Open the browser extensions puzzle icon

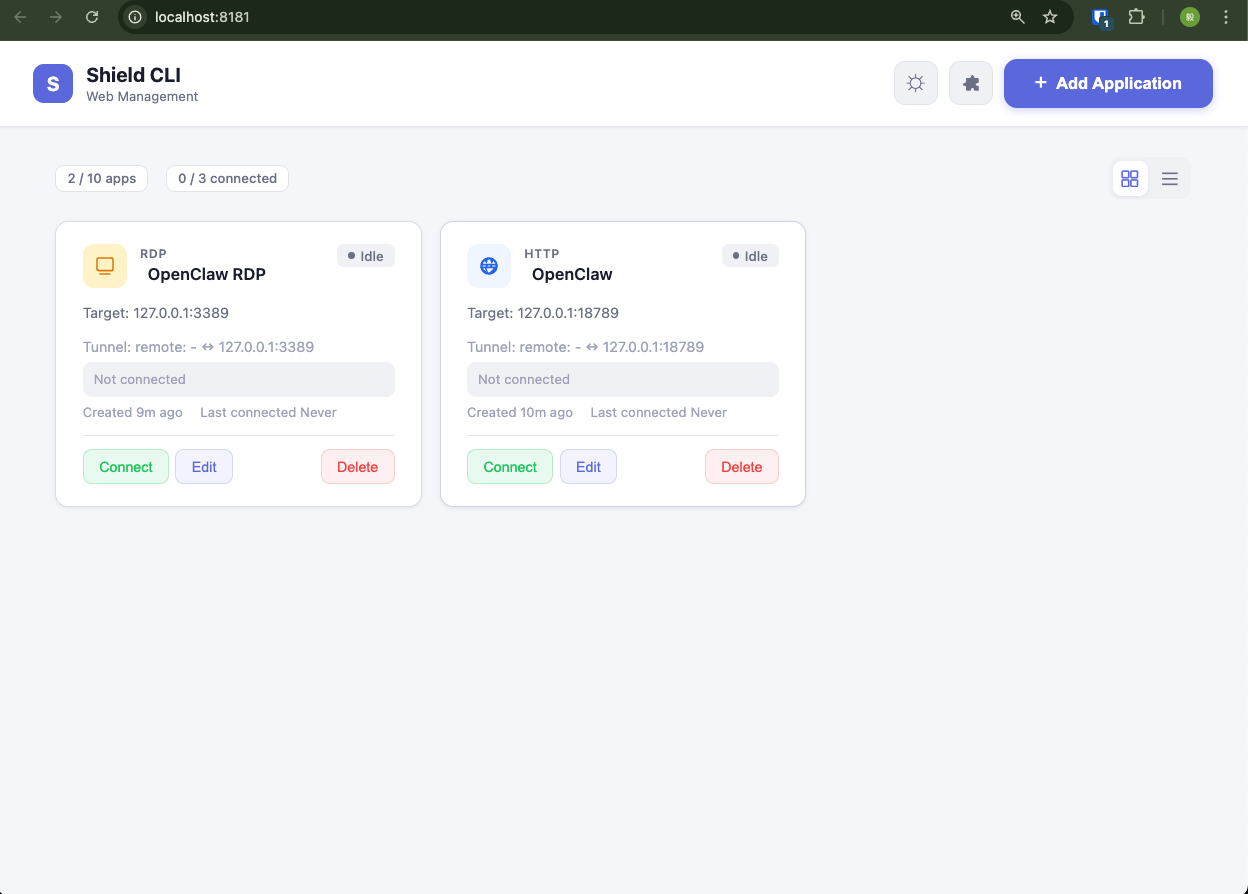(x=1137, y=17)
